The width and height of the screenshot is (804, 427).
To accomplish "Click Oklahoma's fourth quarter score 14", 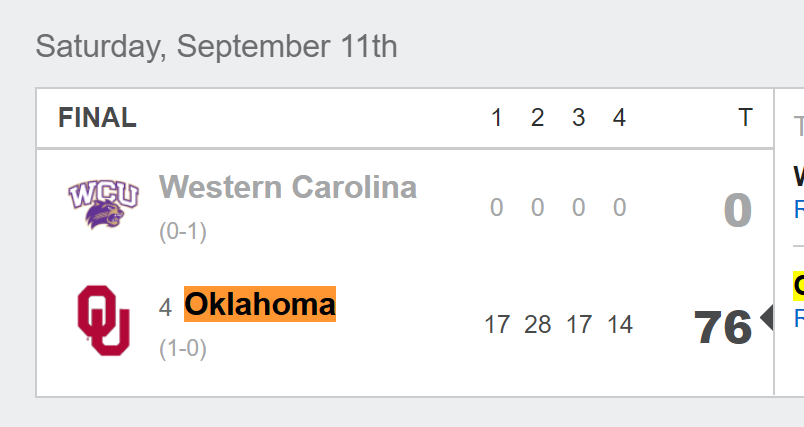I will (619, 325).
